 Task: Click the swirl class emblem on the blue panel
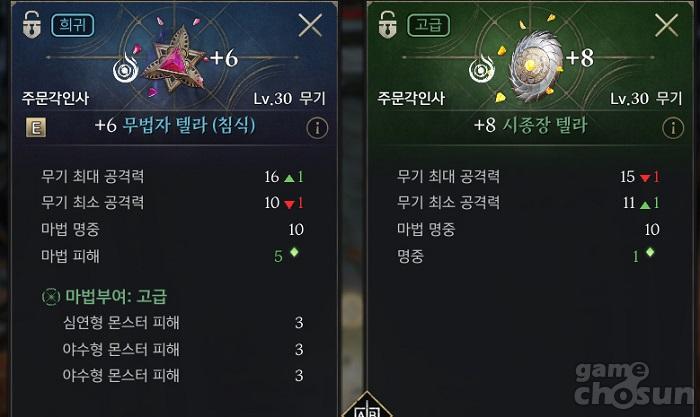click(x=125, y=69)
